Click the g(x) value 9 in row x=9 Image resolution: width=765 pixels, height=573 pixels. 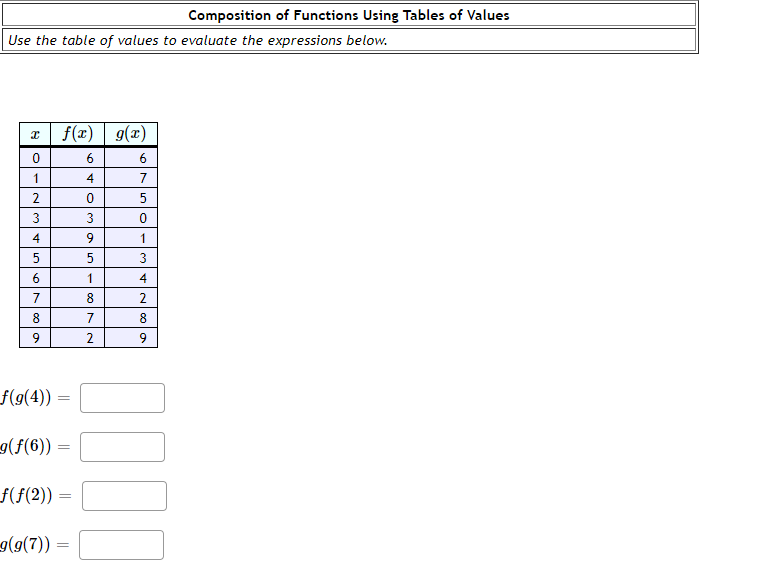(143, 338)
